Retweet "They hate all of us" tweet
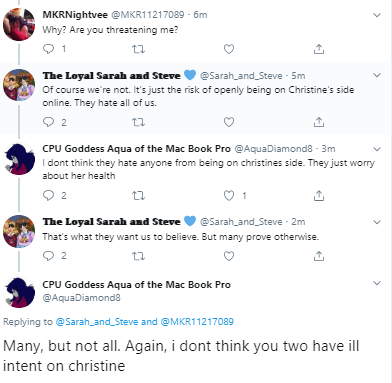Image resolution: width=392 pixels, height=383 pixels. coord(138,122)
